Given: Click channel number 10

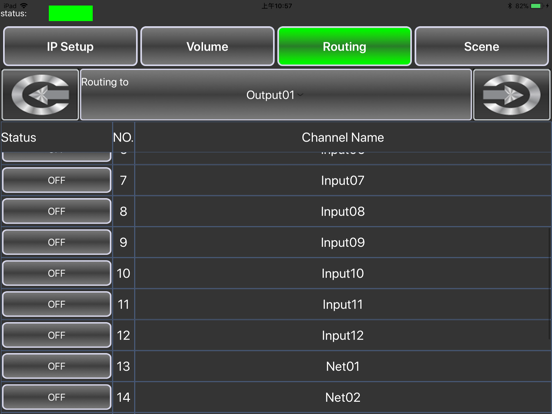Looking at the screenshot, I should (123, 274).
